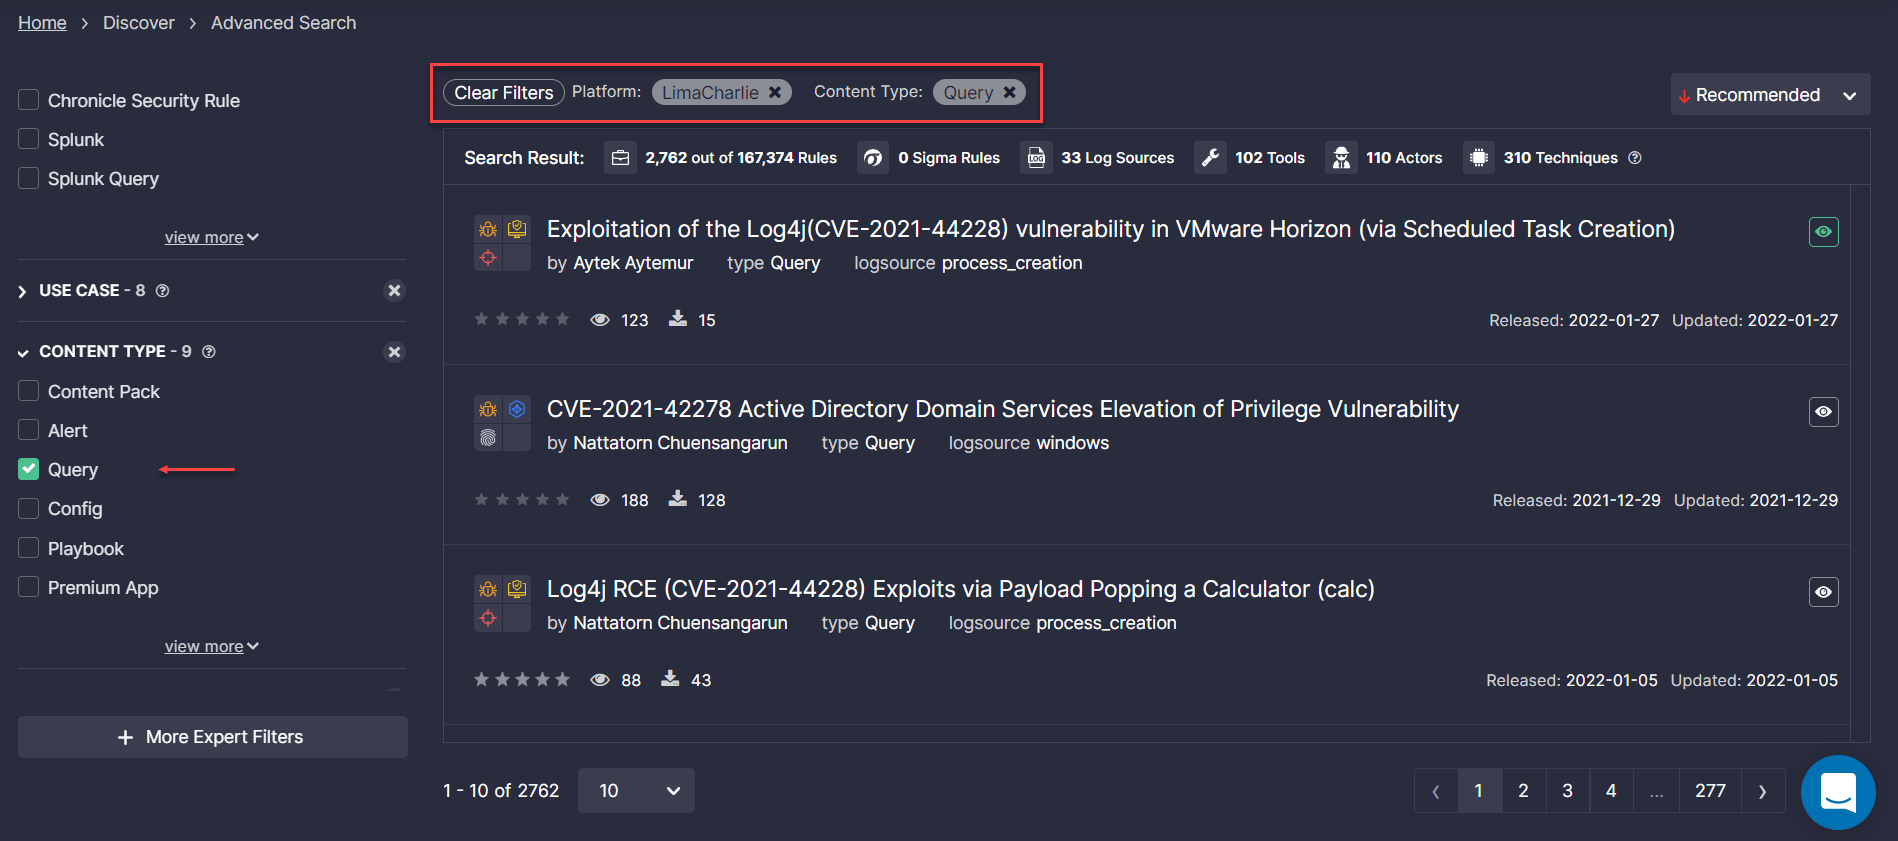Screen dimensions: 1898x841
Task: Clear the Content Type filter section
Action: (x=394, y=352)
